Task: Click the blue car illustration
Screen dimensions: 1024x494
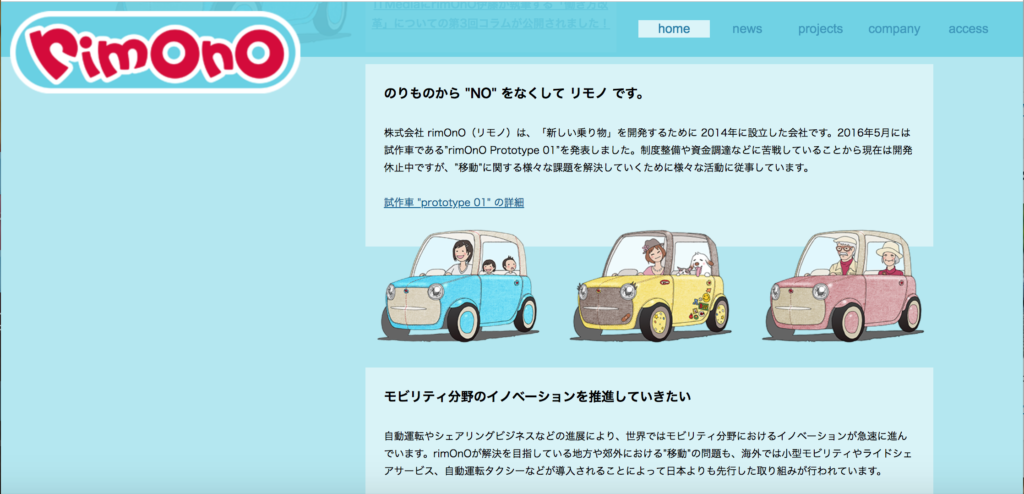Action: point(458,286)
